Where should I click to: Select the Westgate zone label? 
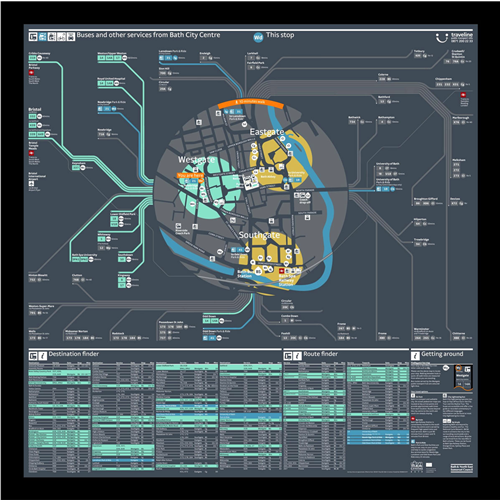[x=196, y=160]
